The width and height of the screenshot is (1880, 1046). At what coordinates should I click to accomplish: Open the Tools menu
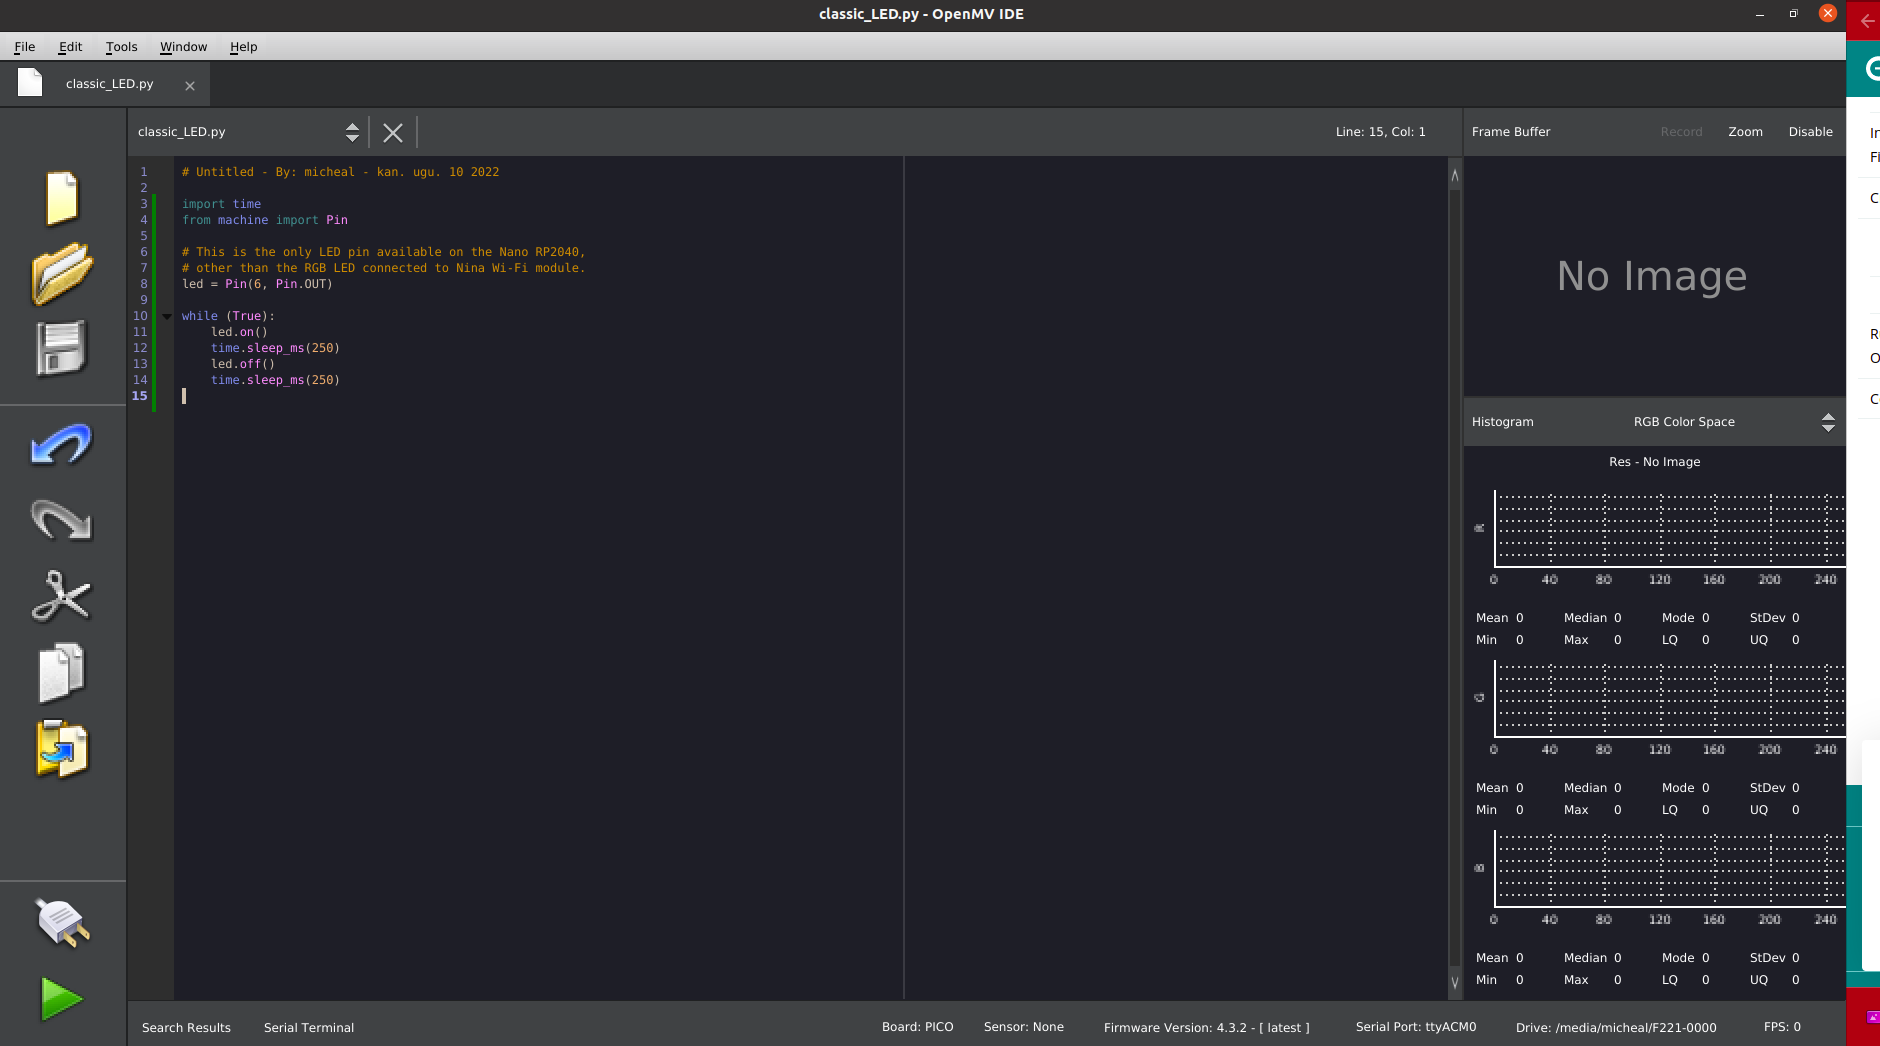121,46
